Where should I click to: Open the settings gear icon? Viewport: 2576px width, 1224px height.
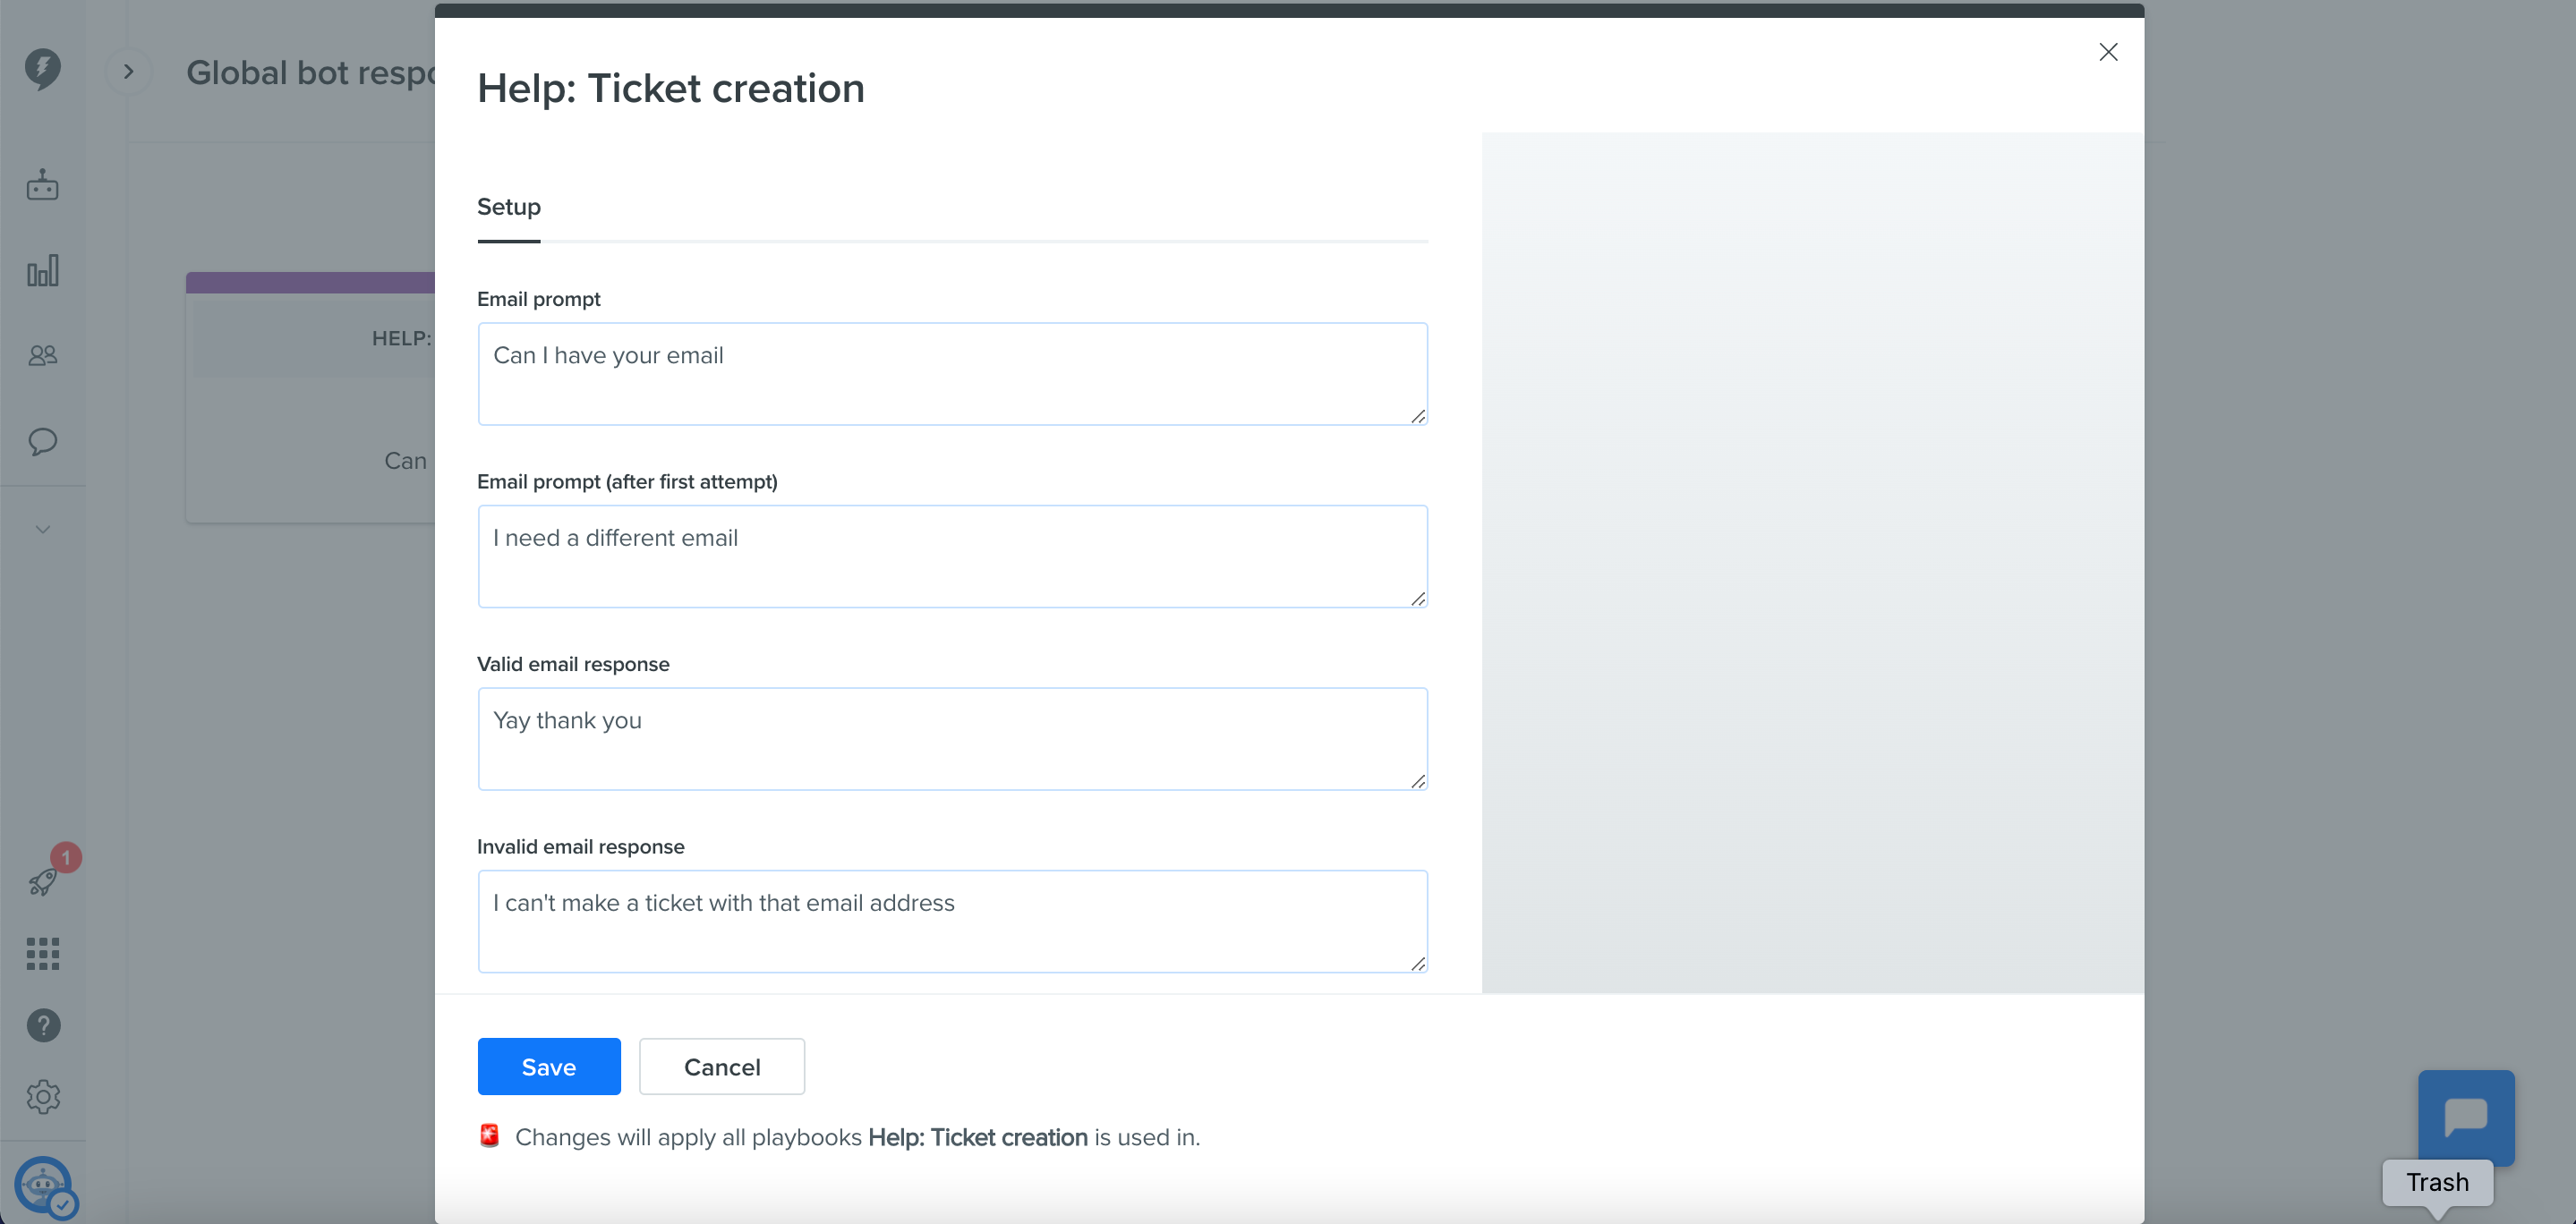(43, 1097)
